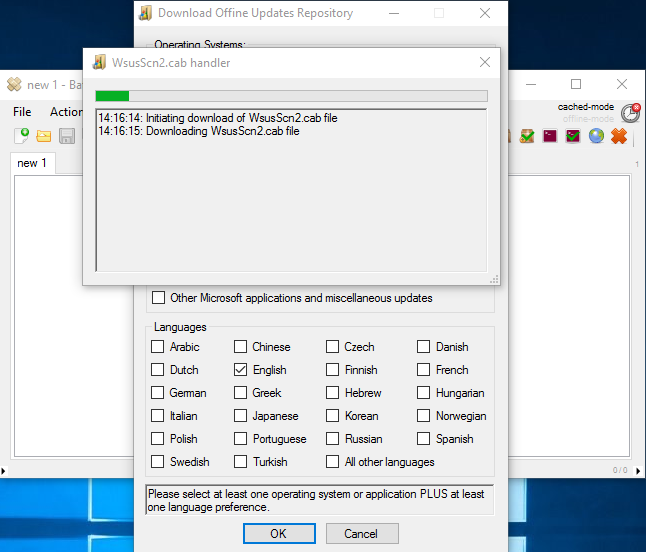Image resolution: width=646 pixels, height=552 pixels.
Task: Select the 'new 1' grid tab
Action: click(x=32, y=163)
